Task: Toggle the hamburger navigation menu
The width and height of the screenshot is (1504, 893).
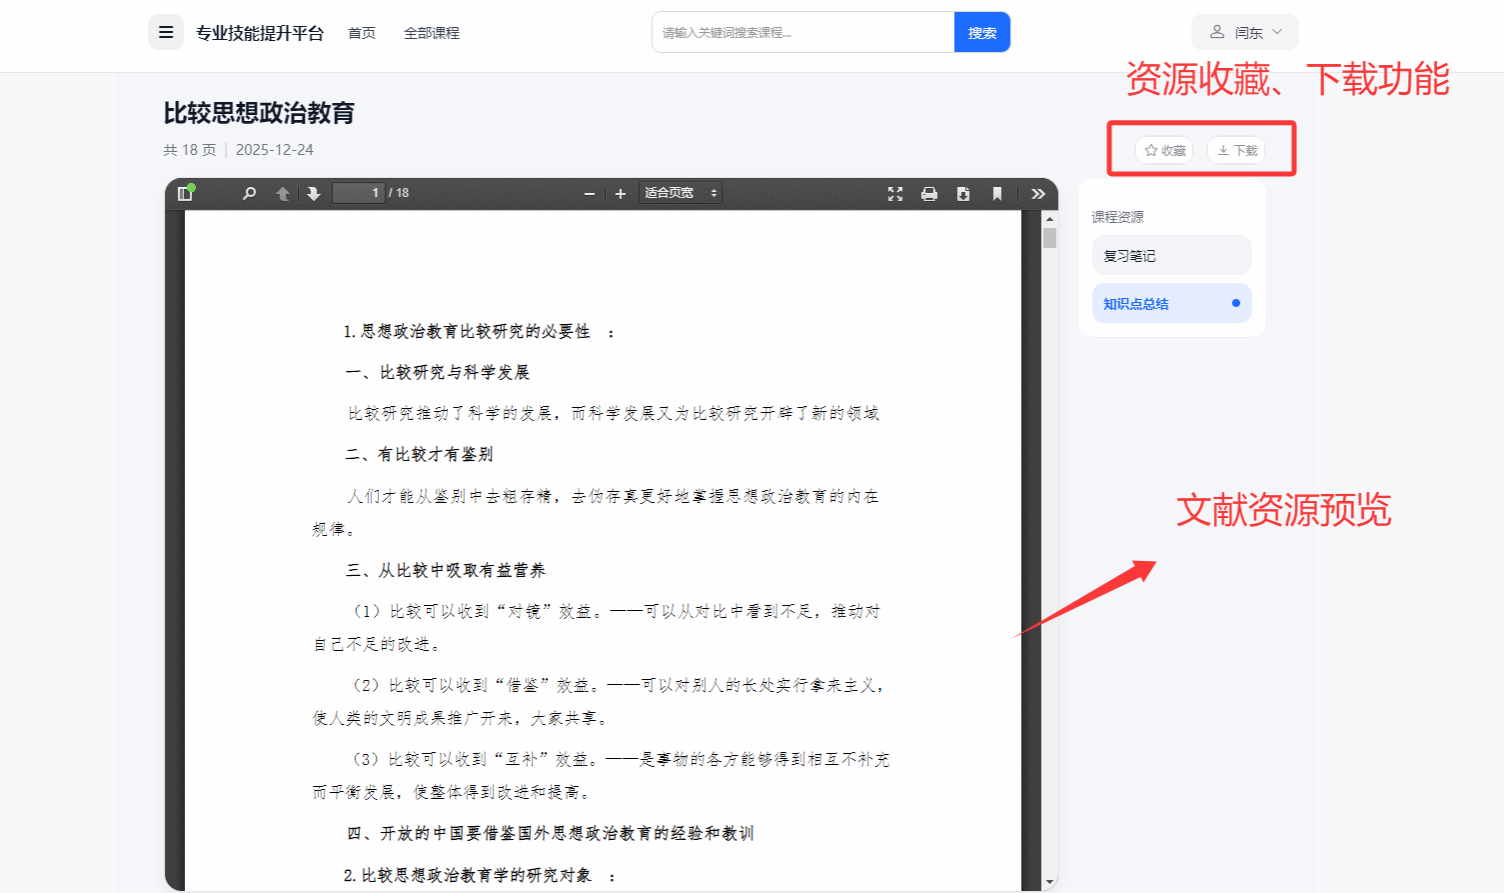Action: tap(166, 32)
